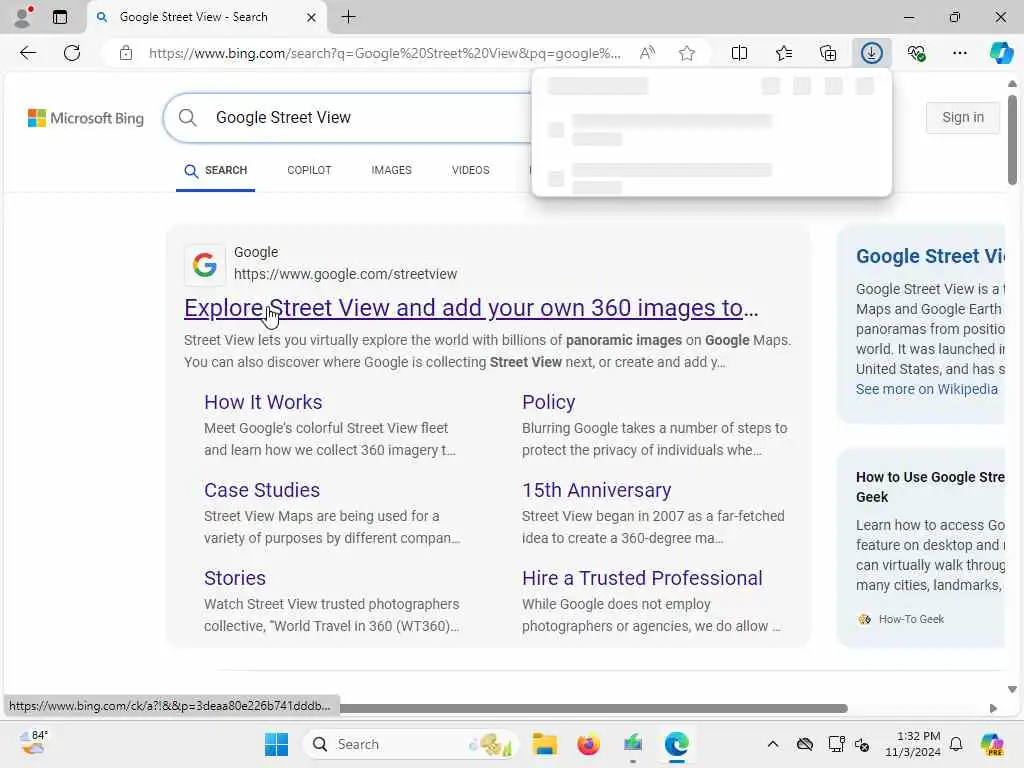This screenshot has width=1024, height=768.
Task: Switch to the IMAGES tab
Action: click(x=391, y=170)
